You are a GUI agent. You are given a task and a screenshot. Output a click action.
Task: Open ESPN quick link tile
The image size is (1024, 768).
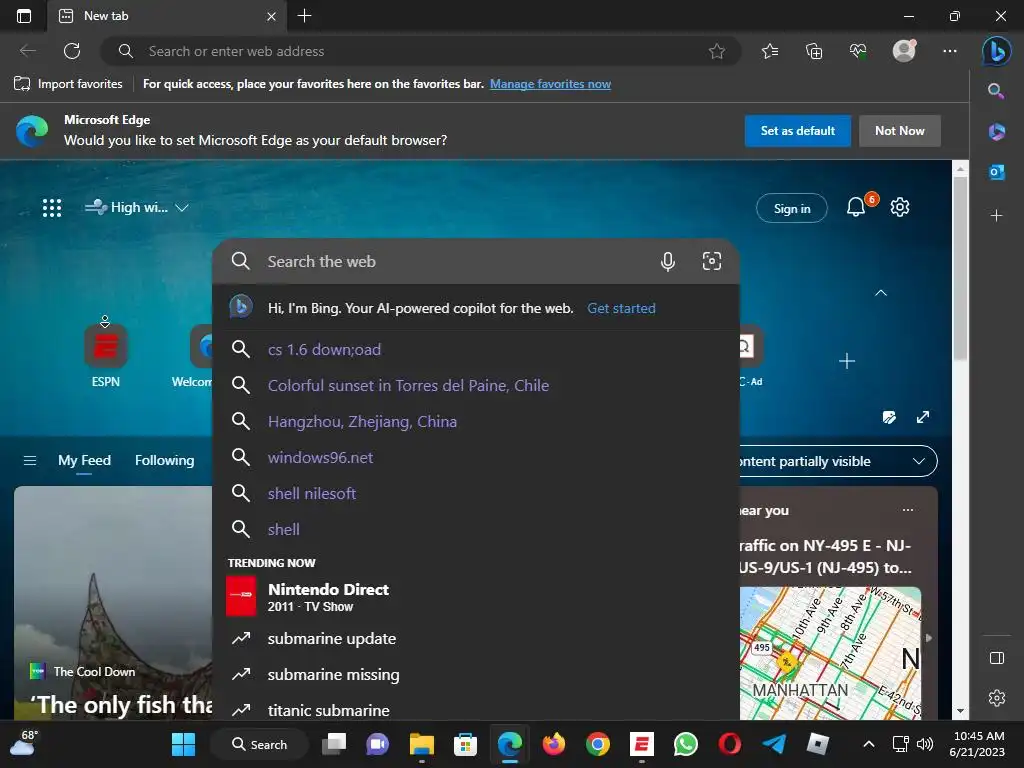point(106,356)
